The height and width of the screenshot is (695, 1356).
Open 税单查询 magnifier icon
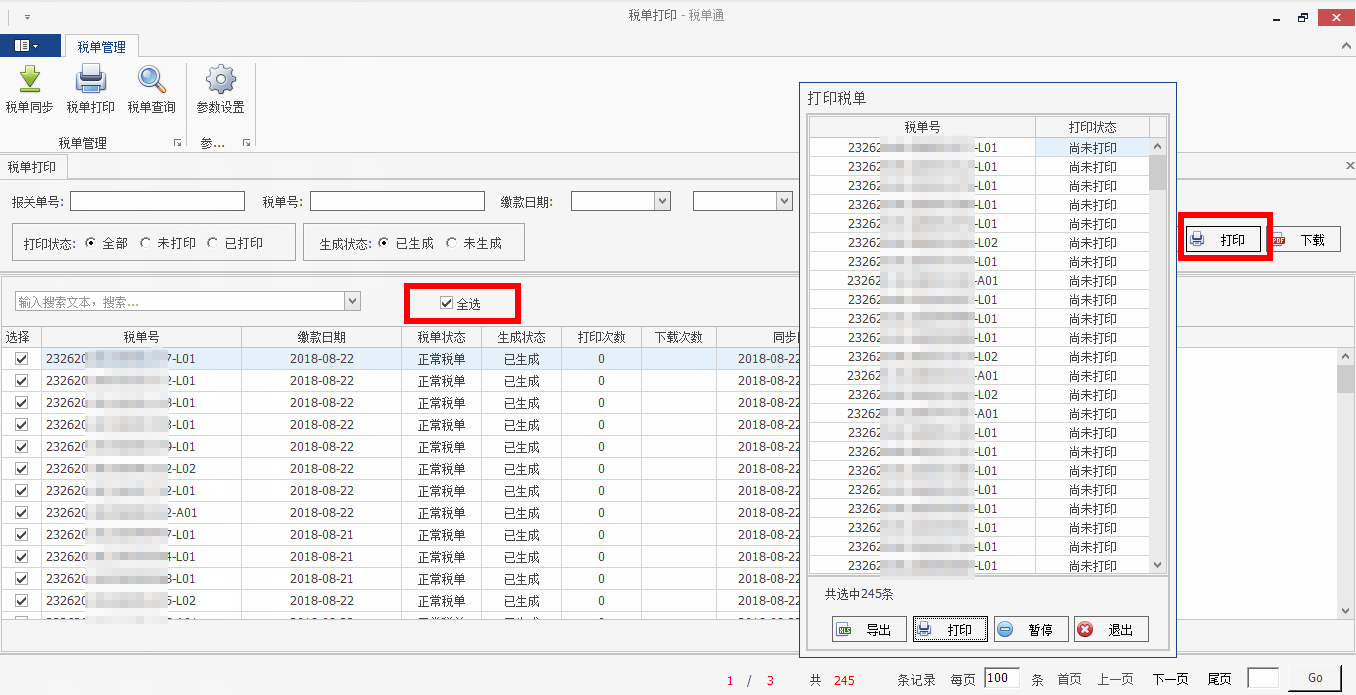tap(151, 80)
